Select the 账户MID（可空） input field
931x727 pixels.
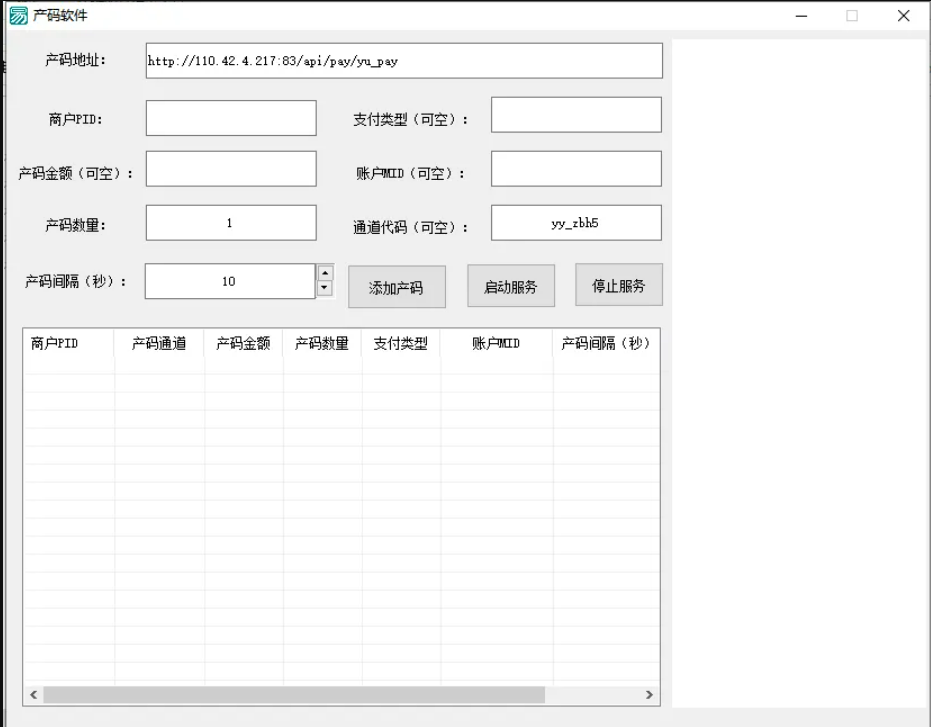(x=575, y=168)
